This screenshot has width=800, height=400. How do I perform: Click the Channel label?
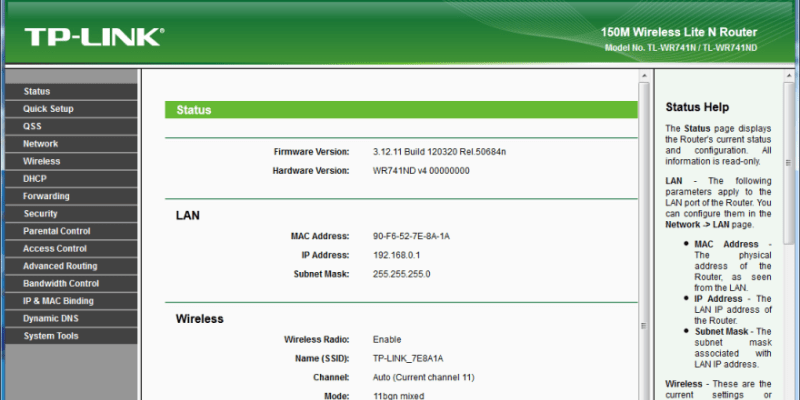click(331, 378)
